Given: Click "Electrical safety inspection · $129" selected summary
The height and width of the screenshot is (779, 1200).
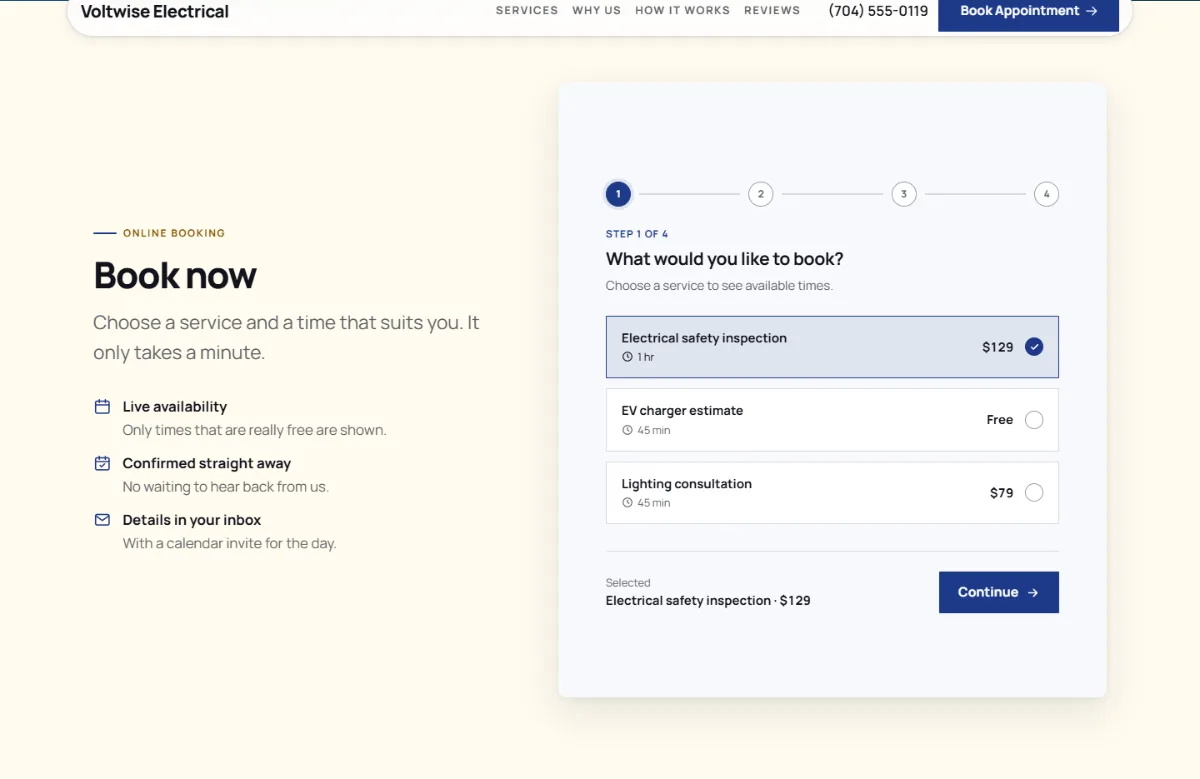Looking at the screenshot, I should click(x=708, y=601).
